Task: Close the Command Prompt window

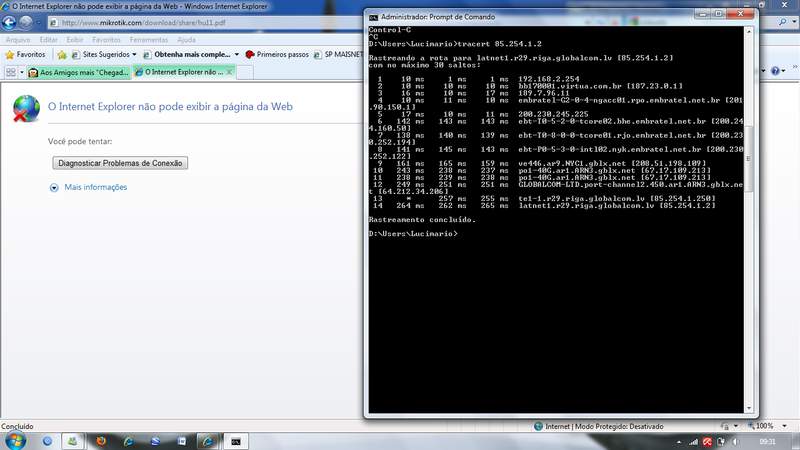Action: [x=740, y=14]
